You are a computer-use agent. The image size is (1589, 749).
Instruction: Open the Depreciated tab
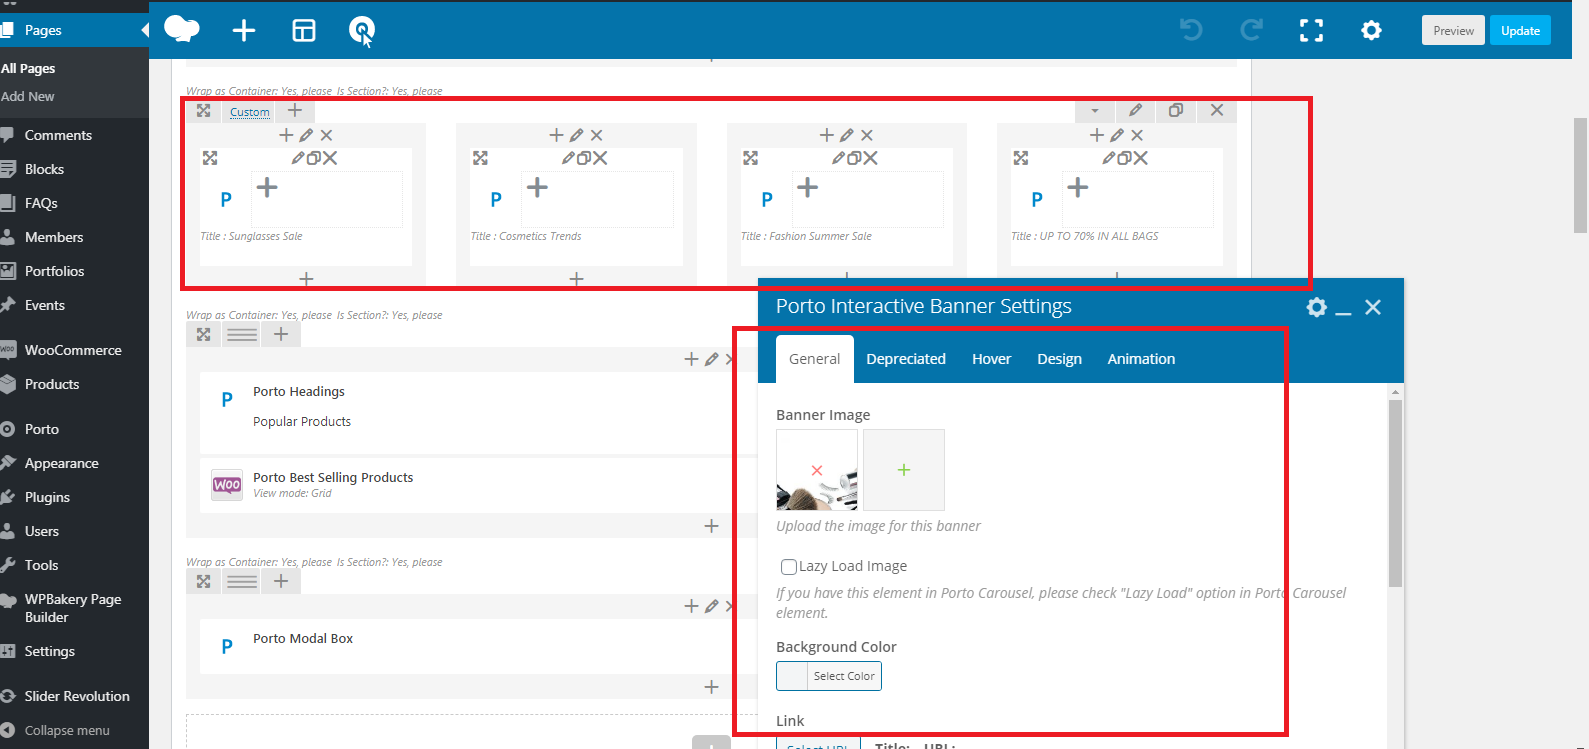[x=906, y=359]
